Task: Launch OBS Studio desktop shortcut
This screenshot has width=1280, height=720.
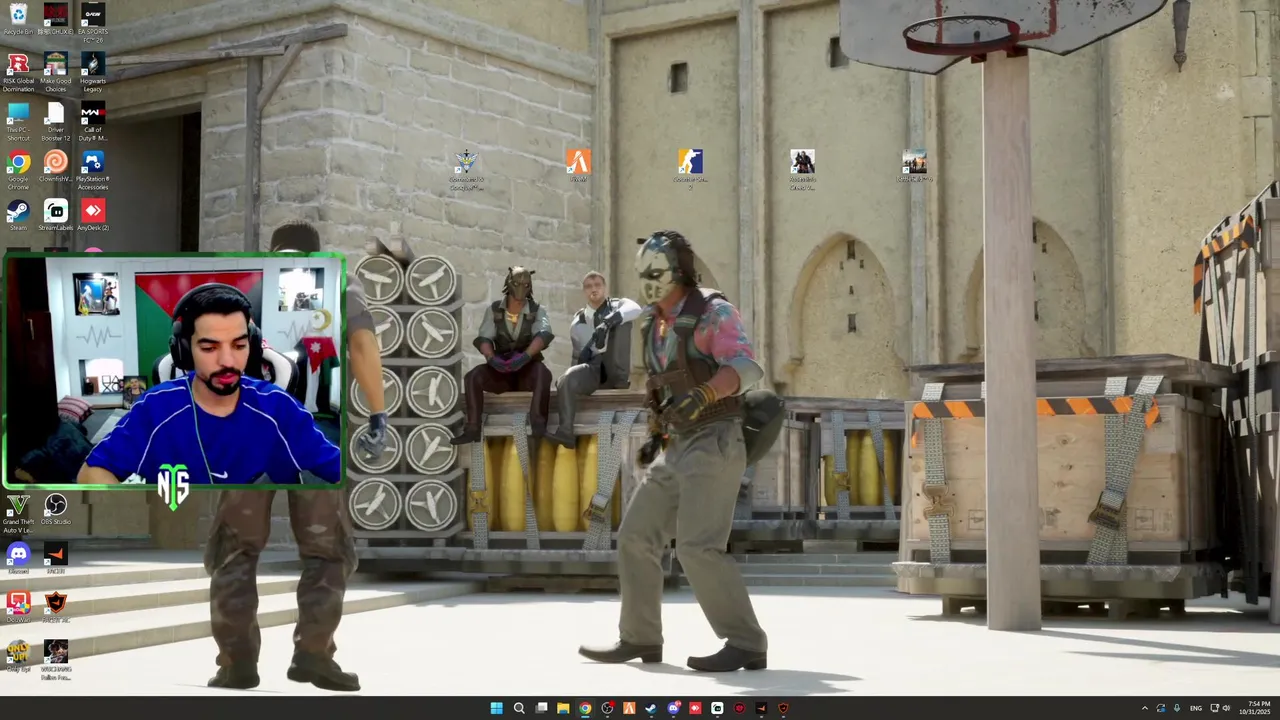Action: point(56,509)
